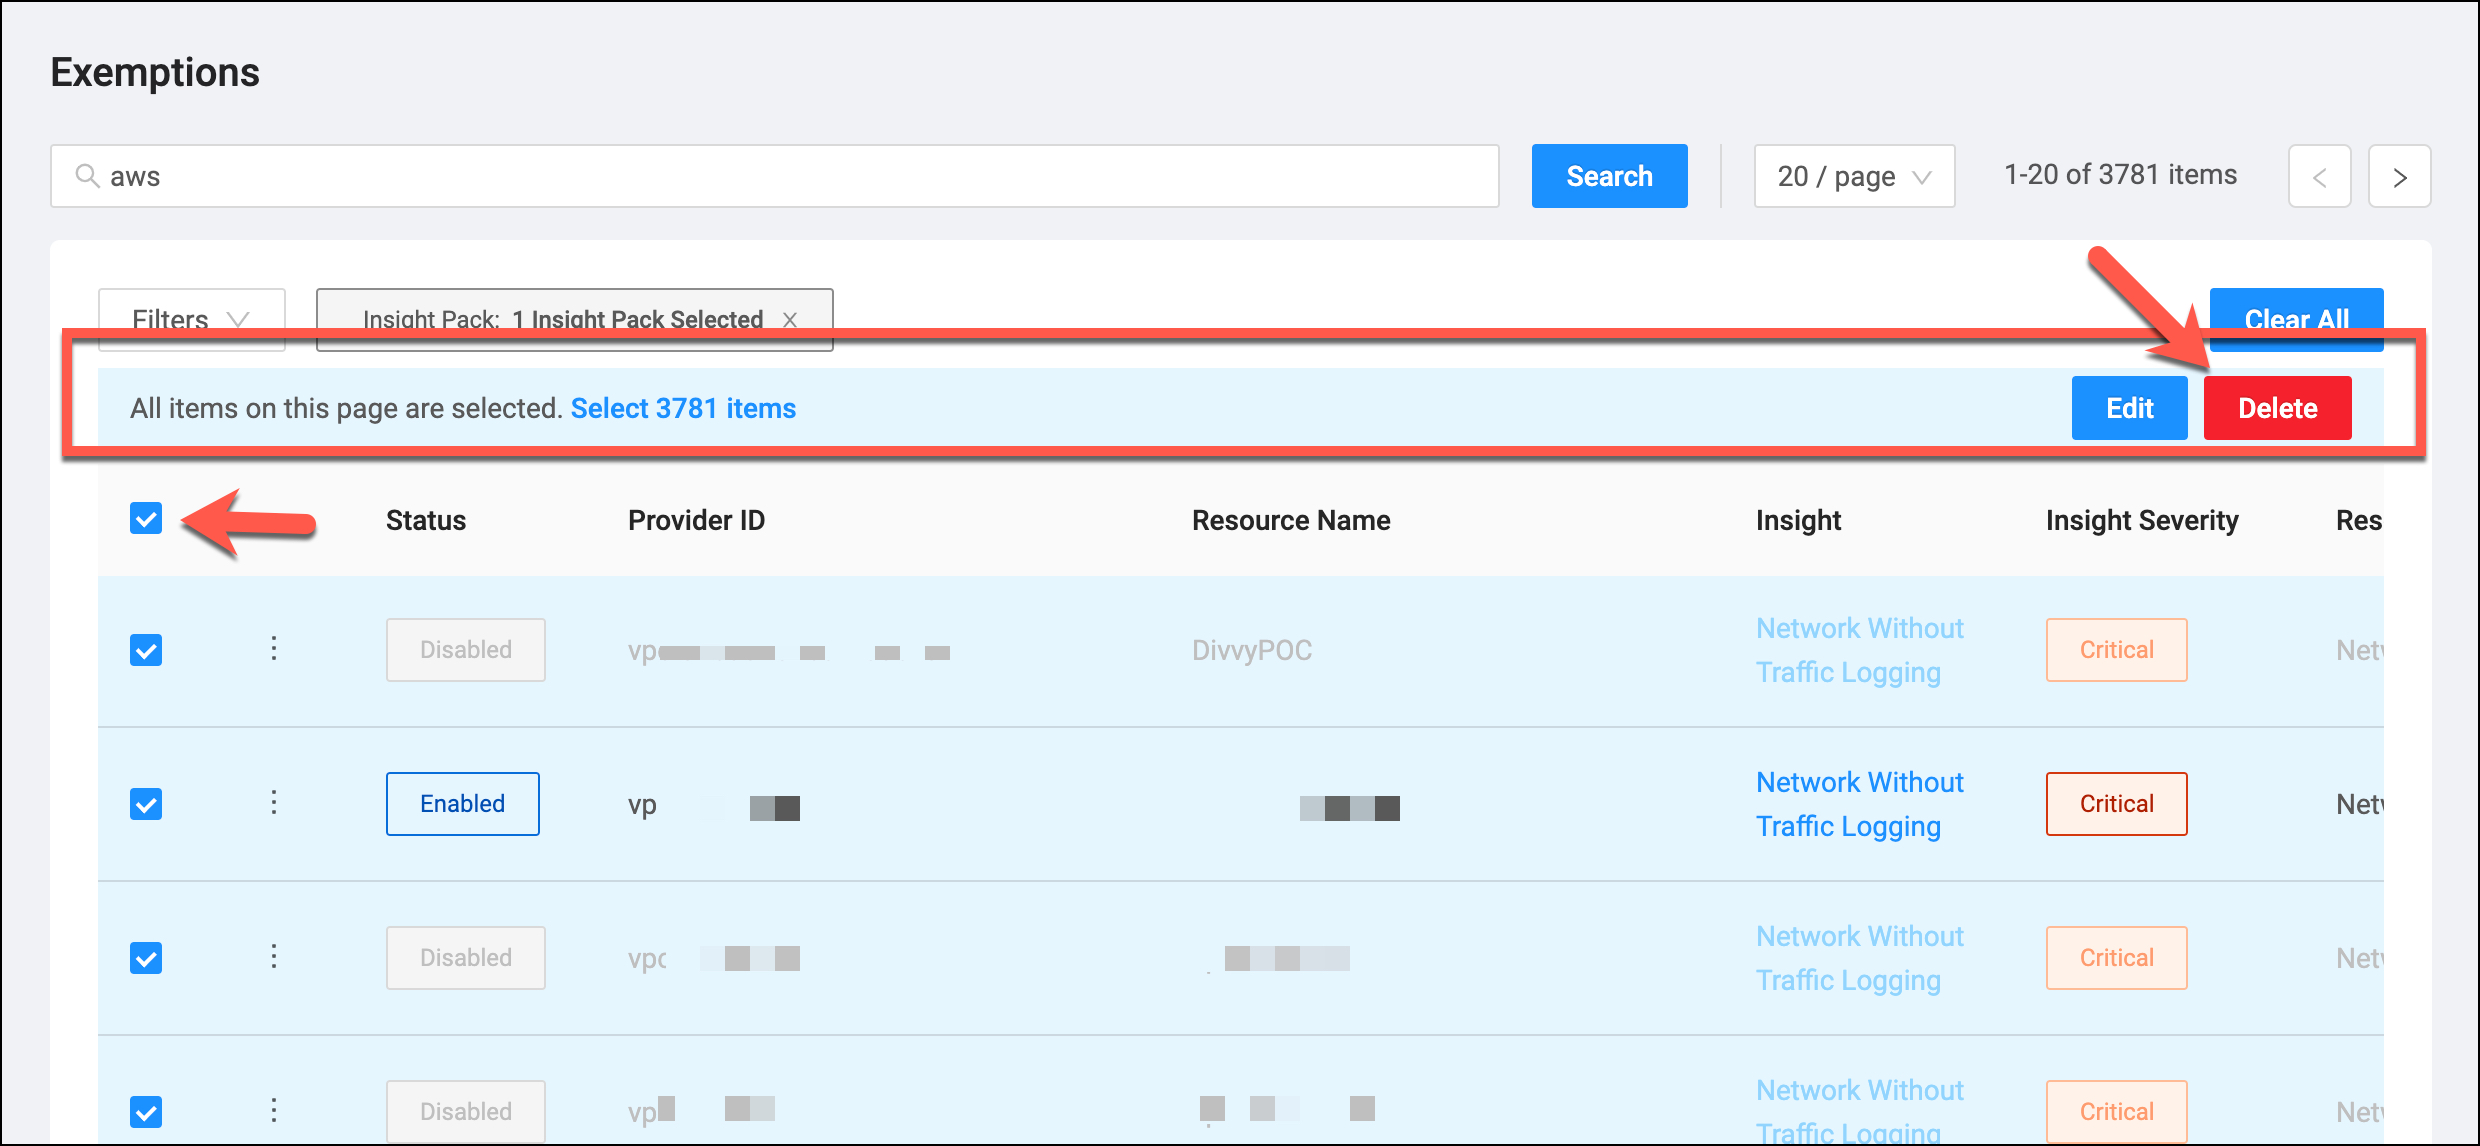Click the 1-20 of 3781 items text
This screenshot has height=1146, width=2480.
pyautogui.click(x=2120, y=175)
